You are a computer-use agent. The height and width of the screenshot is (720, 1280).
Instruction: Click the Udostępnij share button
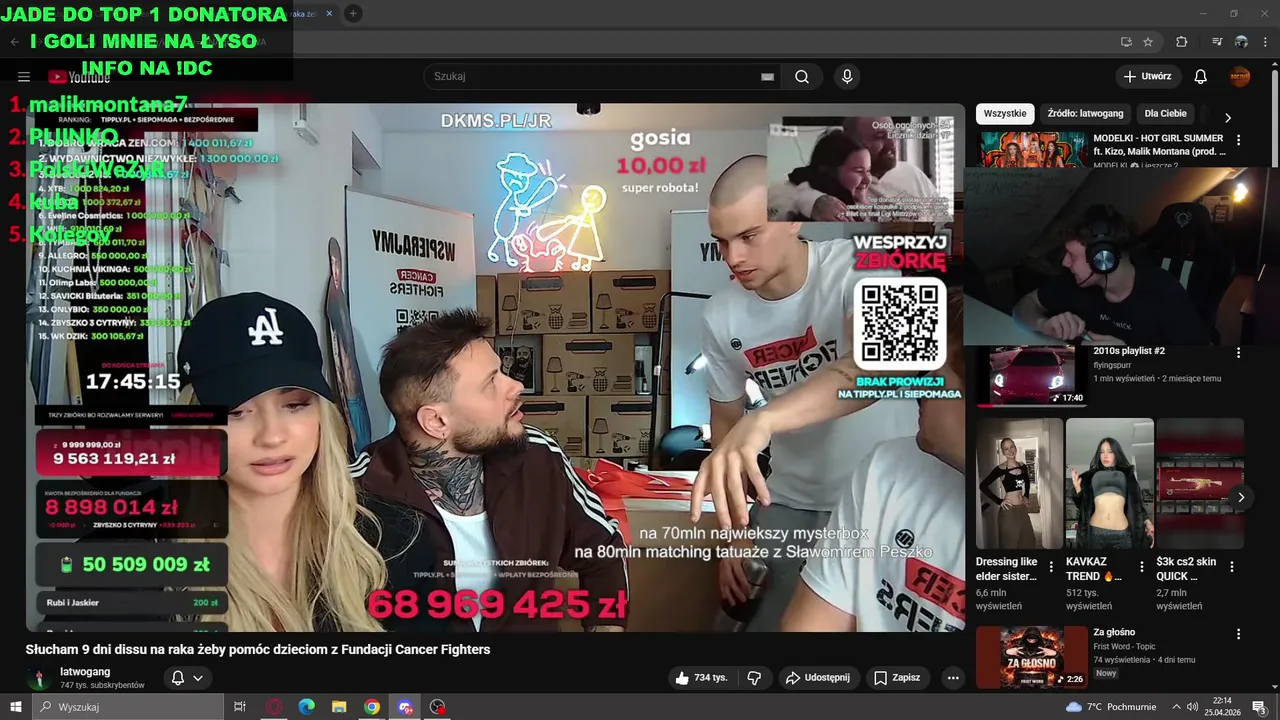point(817,678)
